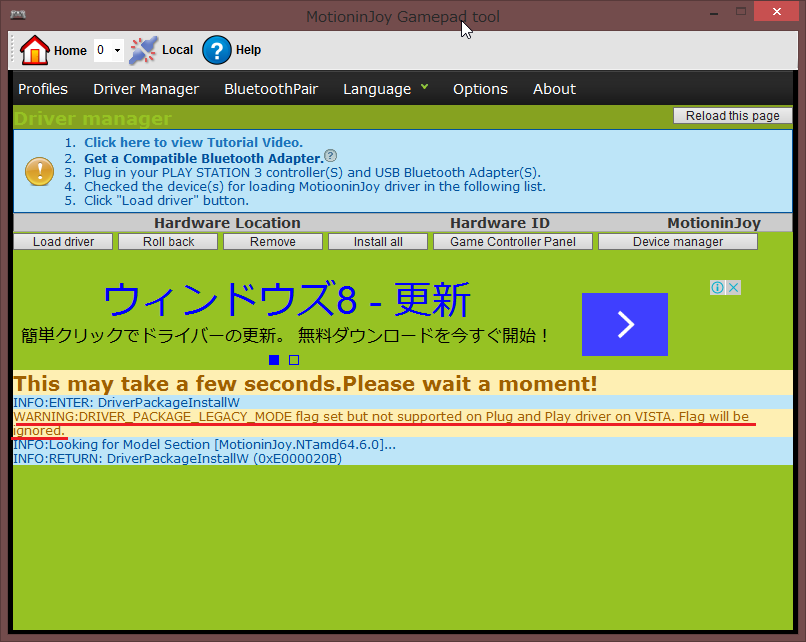806x642 pixels.
Task: Click the yellow warning exclamation icon
Action: pos(39,172)
